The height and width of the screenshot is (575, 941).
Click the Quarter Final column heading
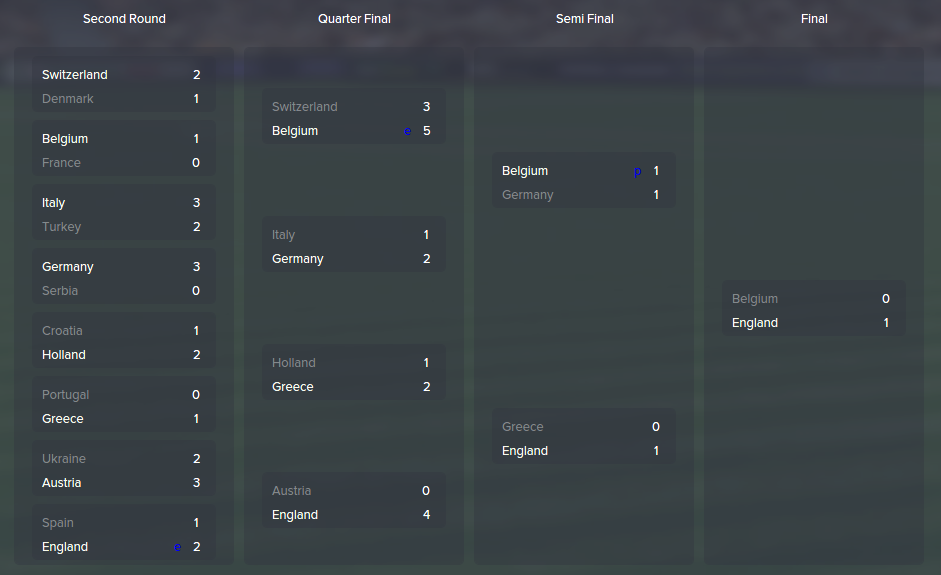tap(354, 19)
